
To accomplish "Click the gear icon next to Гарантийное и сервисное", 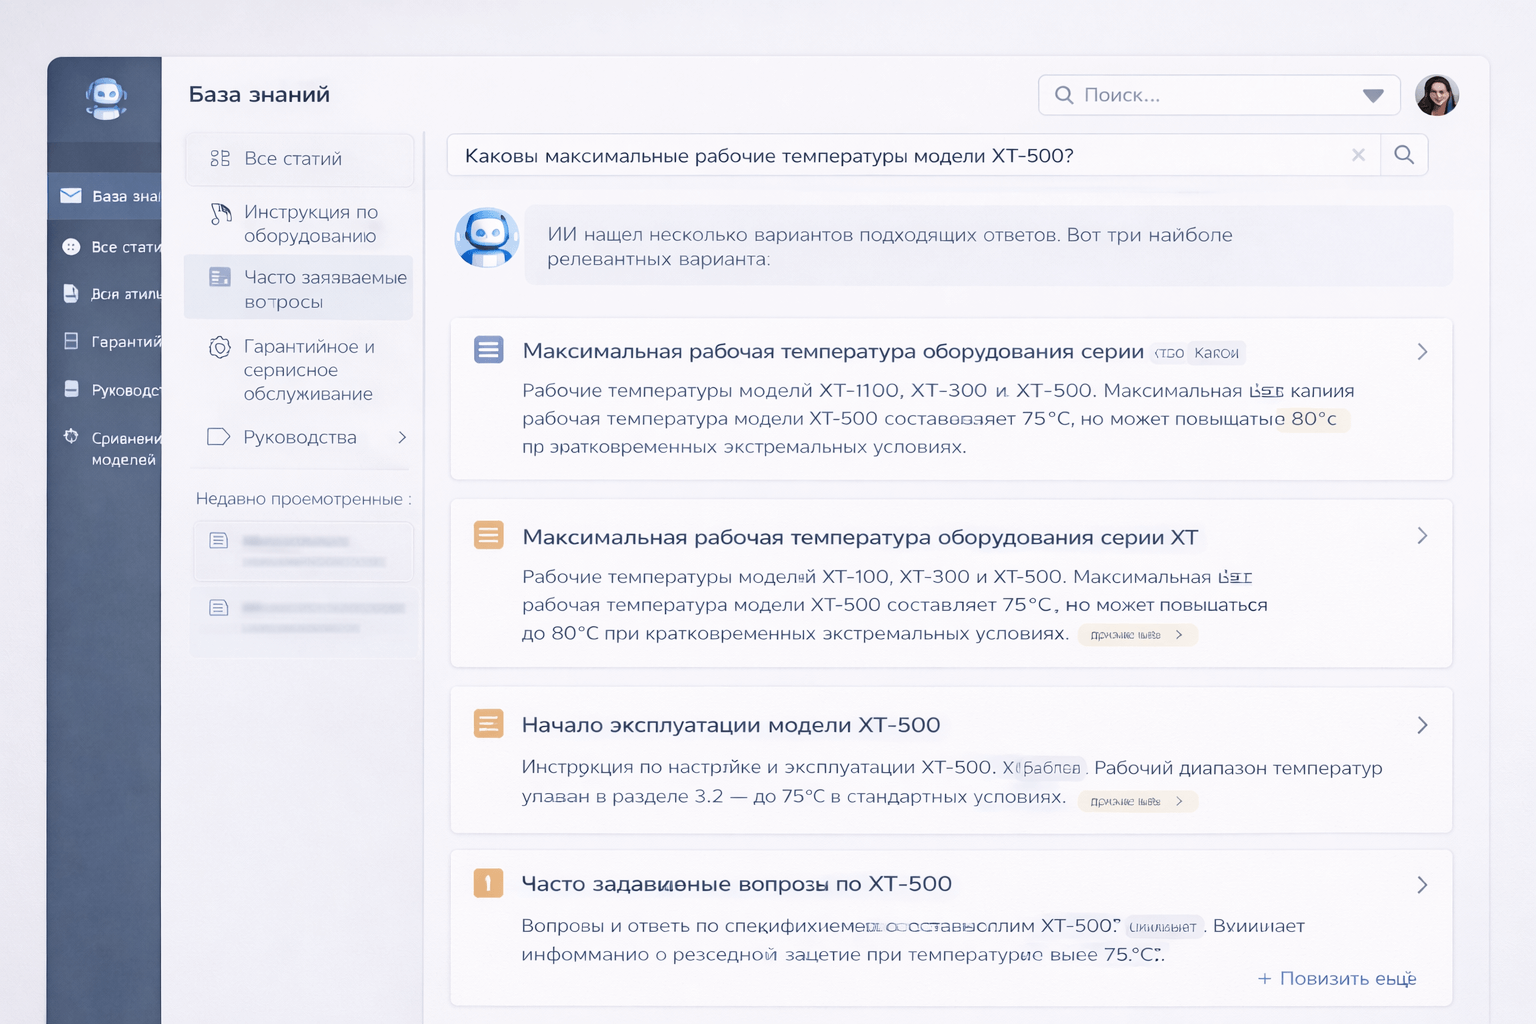I will 220,347.
